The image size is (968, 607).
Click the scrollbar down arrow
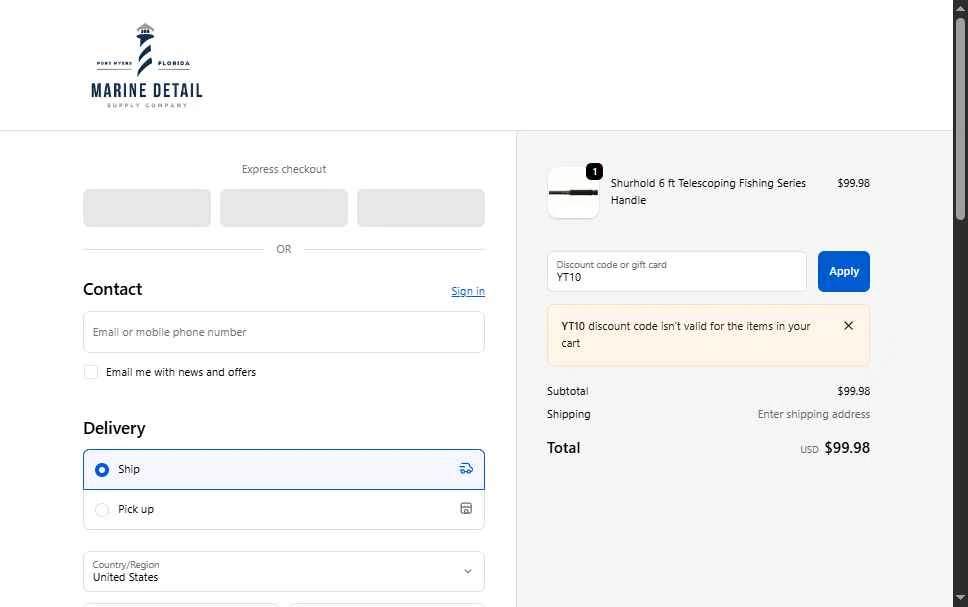pyautogui.click(x=960, y=597)
